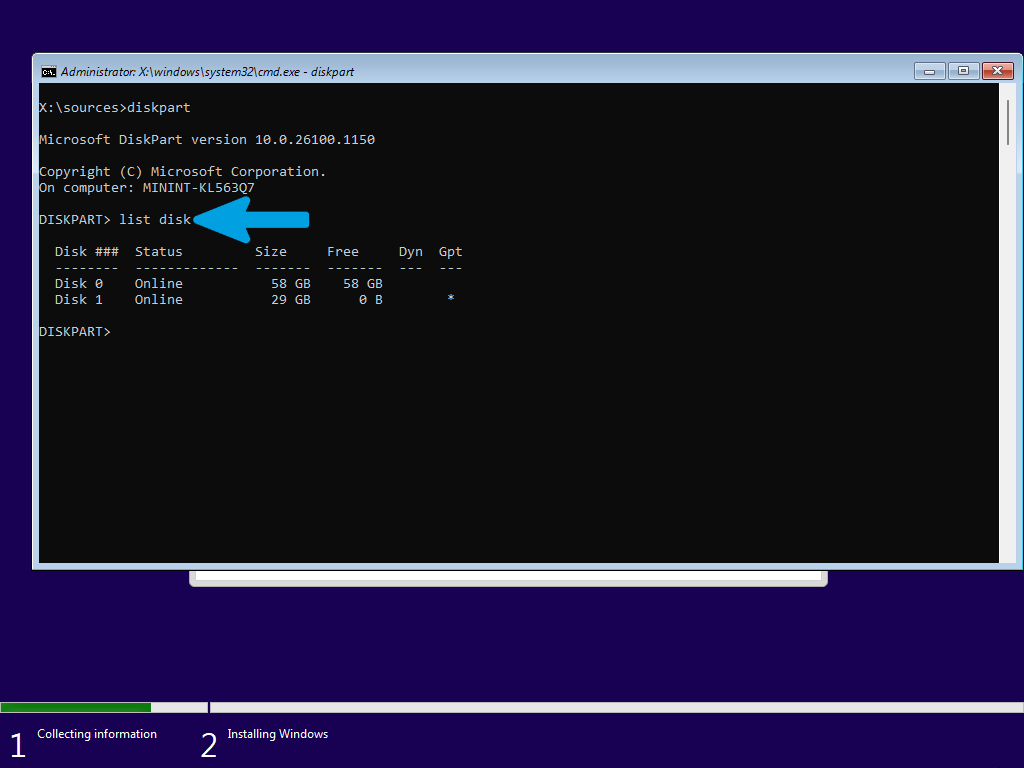Click the empty DISKPART> prompt line
Screen dimensions: 1024x768
[75, 332]
